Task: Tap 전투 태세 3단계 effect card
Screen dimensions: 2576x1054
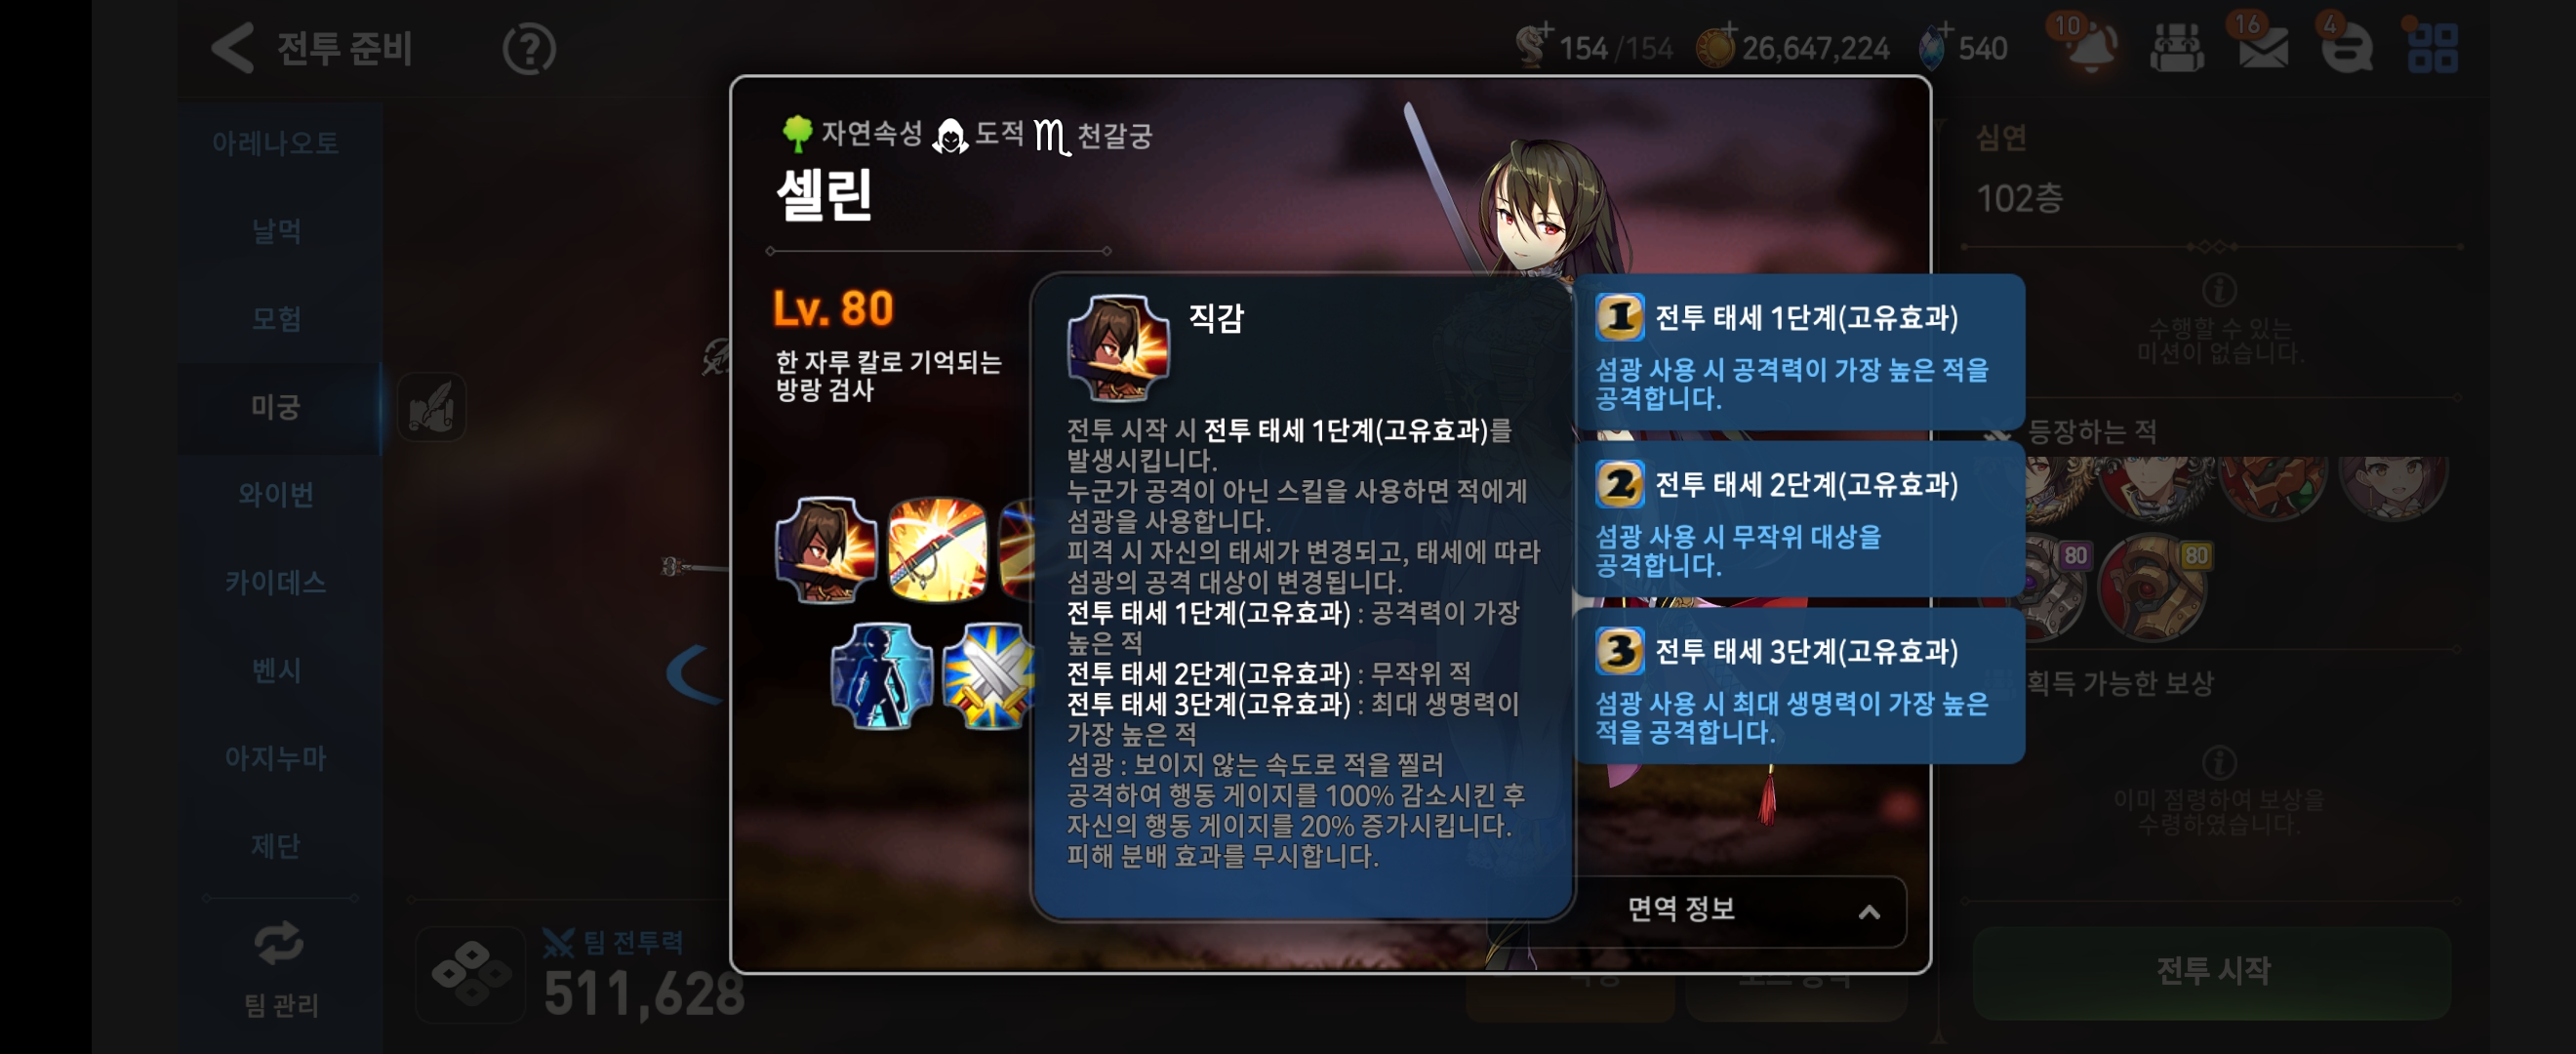Action: click(1800, 686)
